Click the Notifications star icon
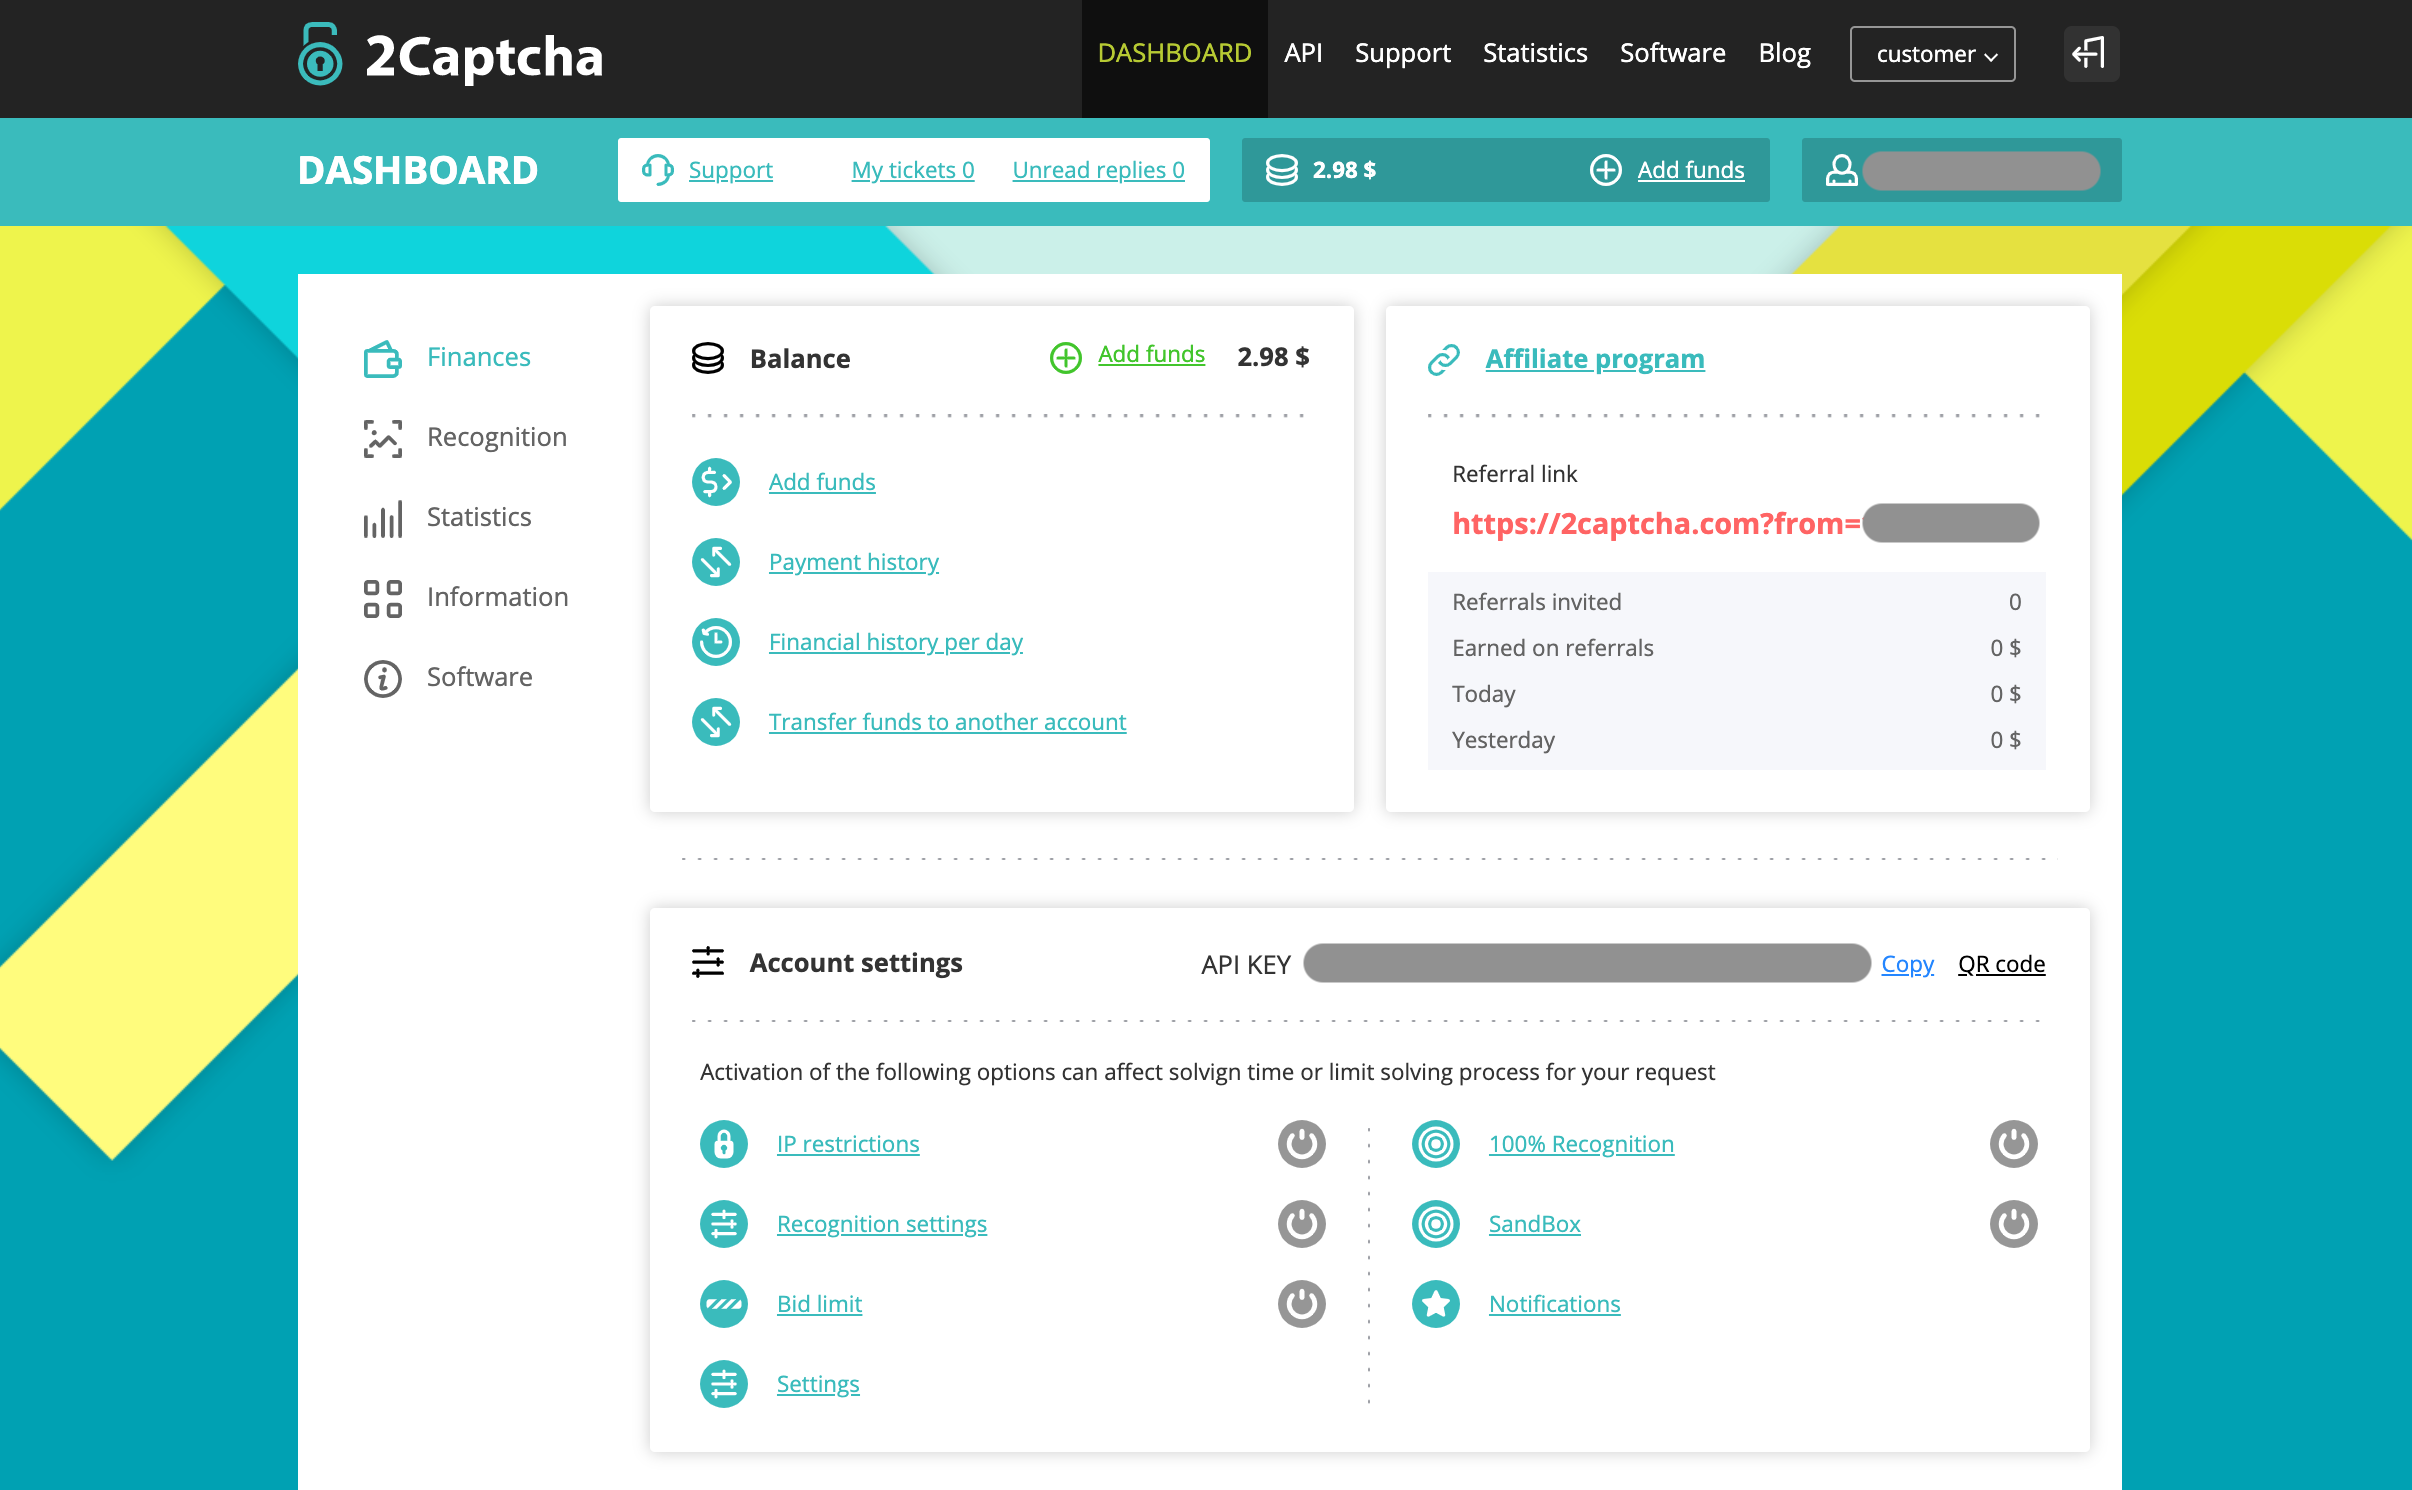 [x=1436, y=1304]
